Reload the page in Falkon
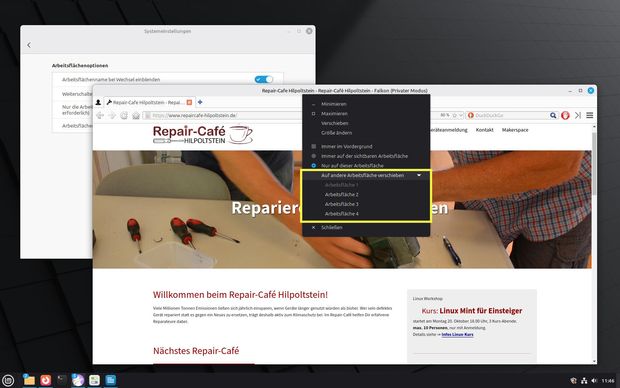The width and height of the screenshot is (620, 388). tap(124, 115)
